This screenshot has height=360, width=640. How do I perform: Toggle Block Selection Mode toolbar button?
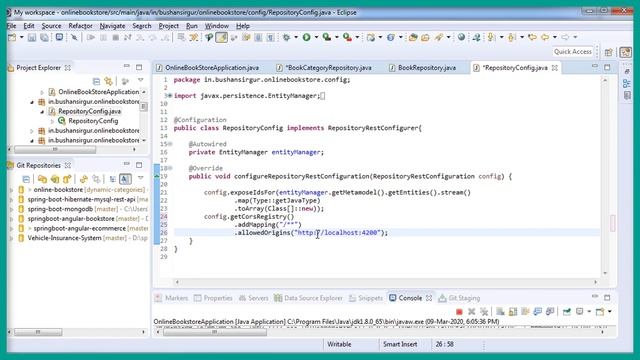(258, 38)
